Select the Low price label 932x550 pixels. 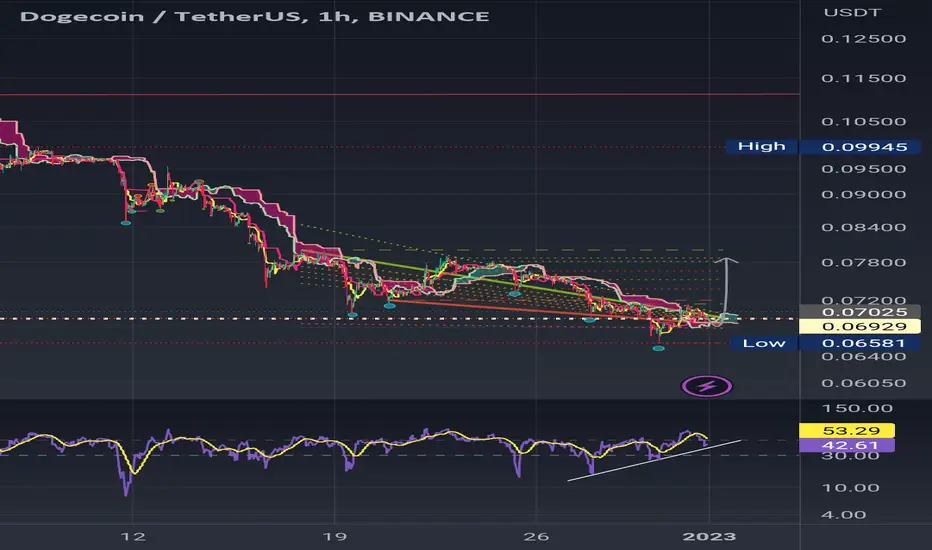(764, 343)
